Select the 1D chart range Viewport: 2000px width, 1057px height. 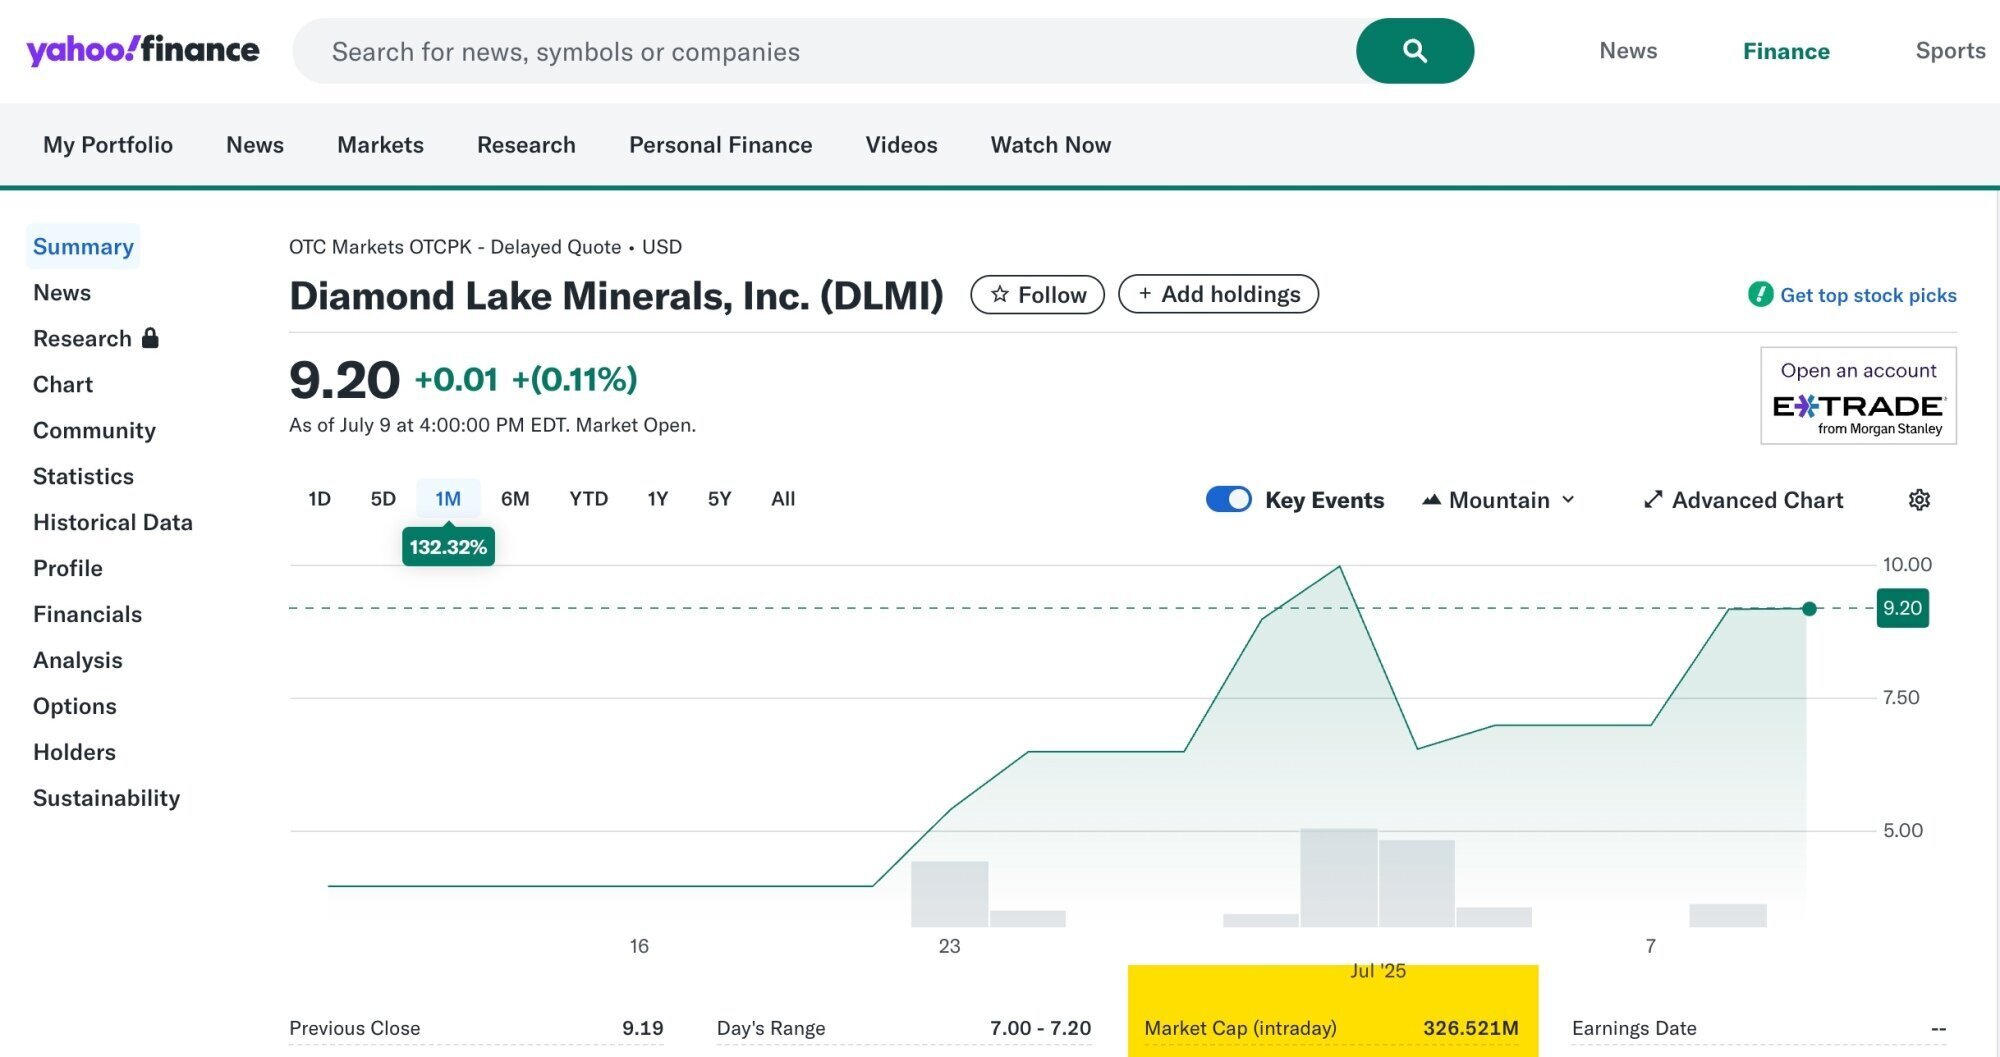coord(319,498)
